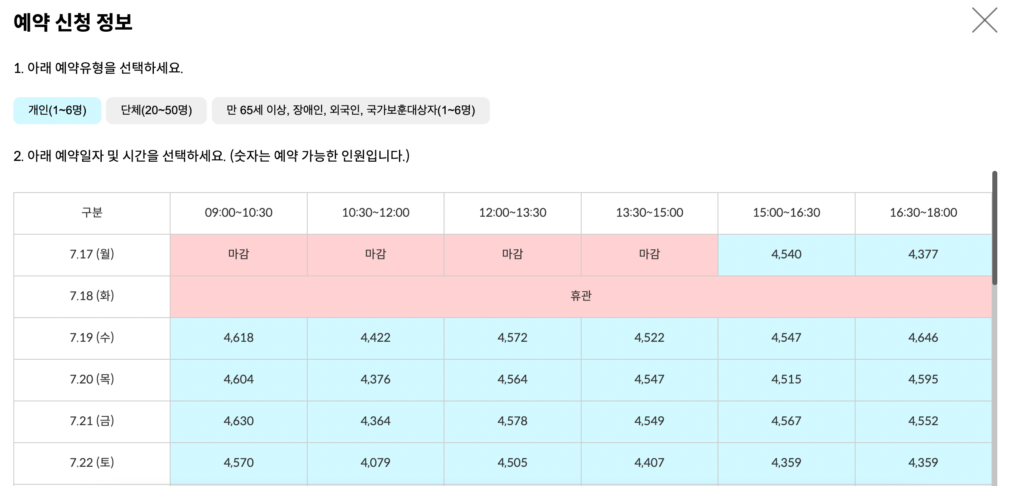Reserve 7.22 (토) slot showing 4,505

513,464
